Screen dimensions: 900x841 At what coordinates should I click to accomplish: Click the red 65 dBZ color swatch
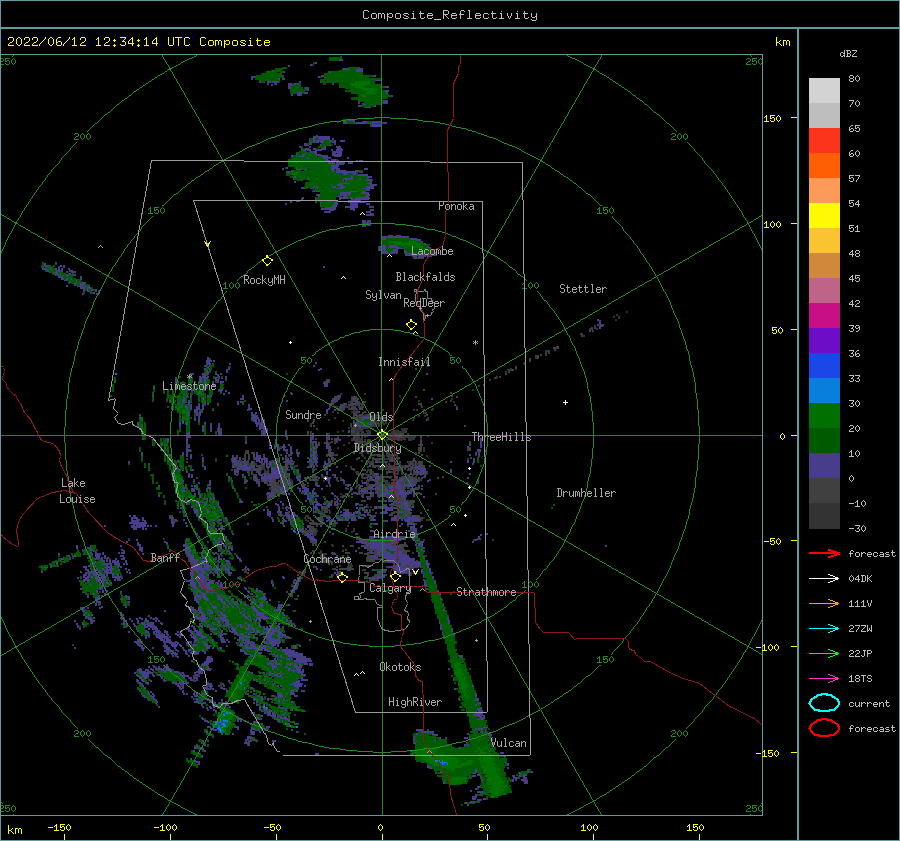[824, 141]
